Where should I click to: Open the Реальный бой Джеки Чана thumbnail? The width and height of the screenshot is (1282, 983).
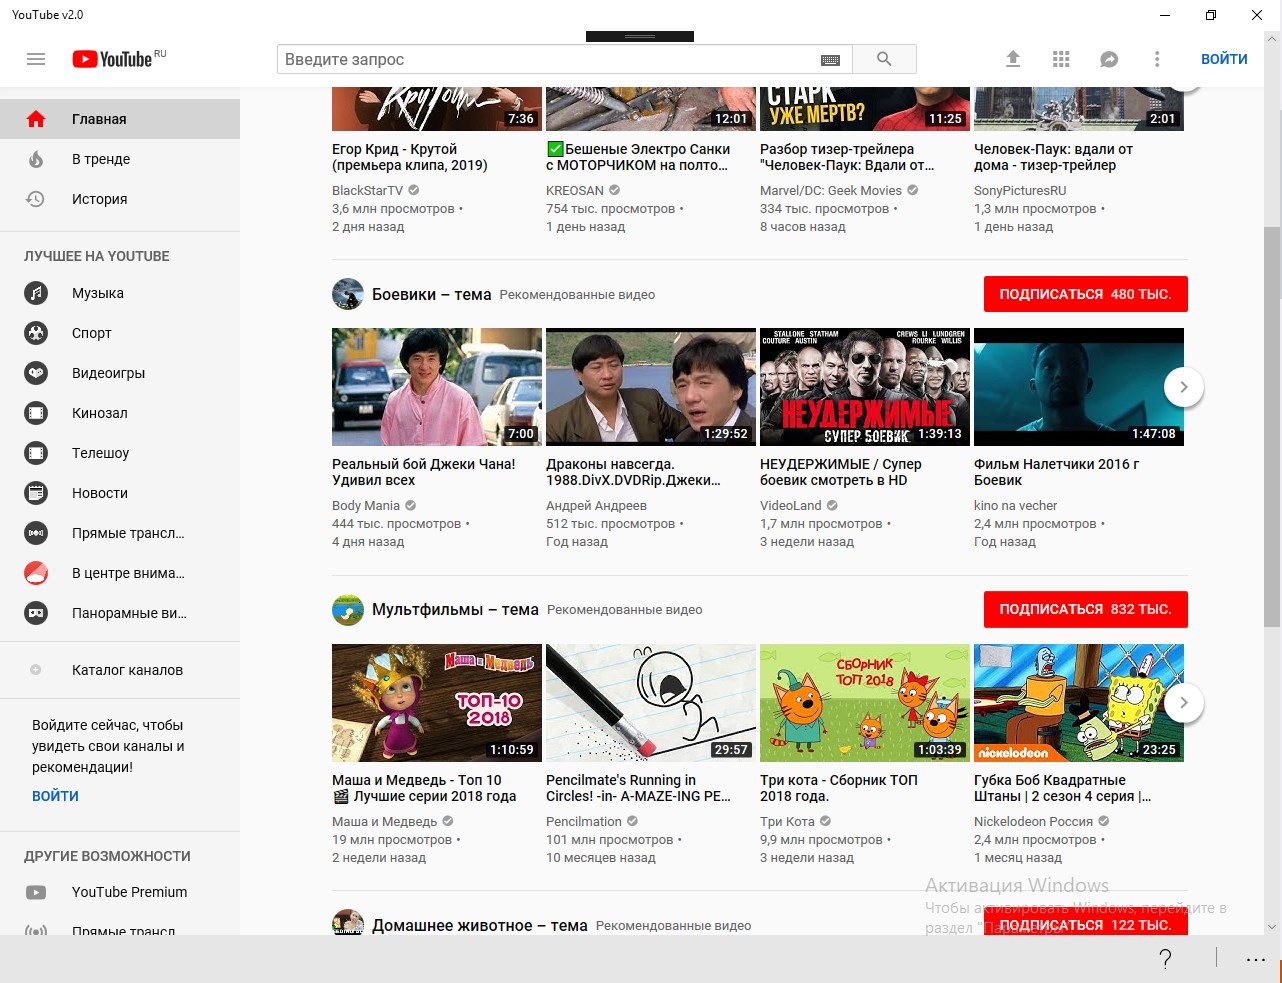coord(437,387)
